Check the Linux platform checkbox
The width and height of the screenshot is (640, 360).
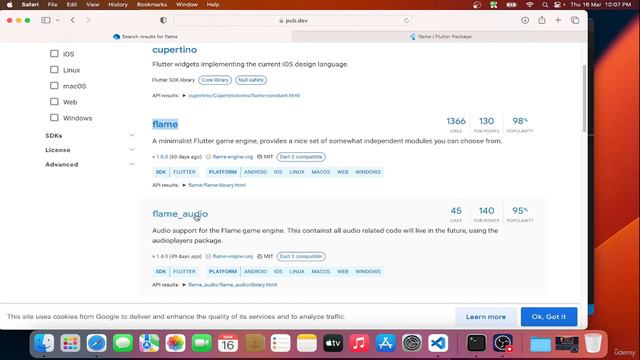pos(54,70)
